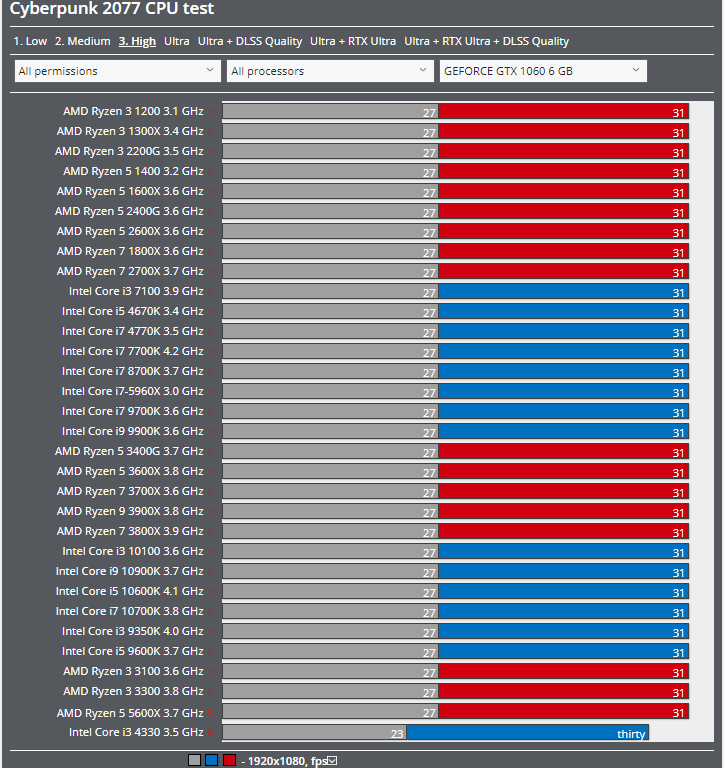Click the AMD Ryzen 3 3100 3.6 GHz label
The width and height of the screenshot is (724, 768).
[133, 672]
